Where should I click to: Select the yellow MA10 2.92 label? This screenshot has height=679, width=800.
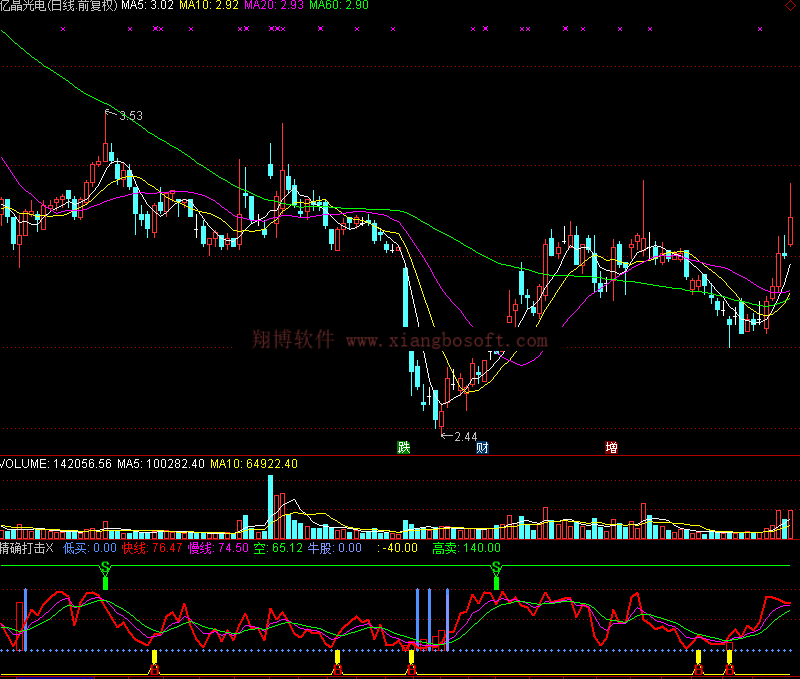tap(208, 6)
